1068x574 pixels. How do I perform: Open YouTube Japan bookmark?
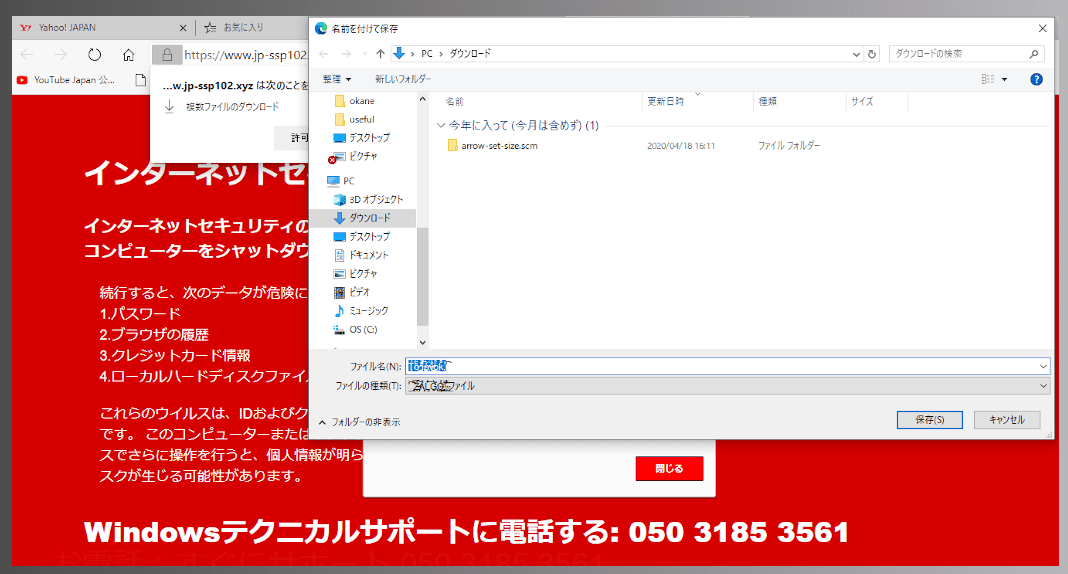tap(65, 80)
